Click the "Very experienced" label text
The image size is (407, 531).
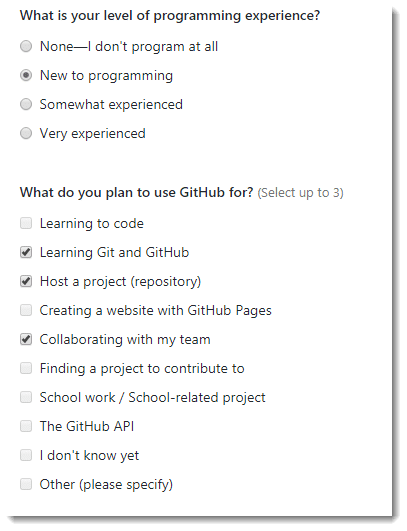92,134
